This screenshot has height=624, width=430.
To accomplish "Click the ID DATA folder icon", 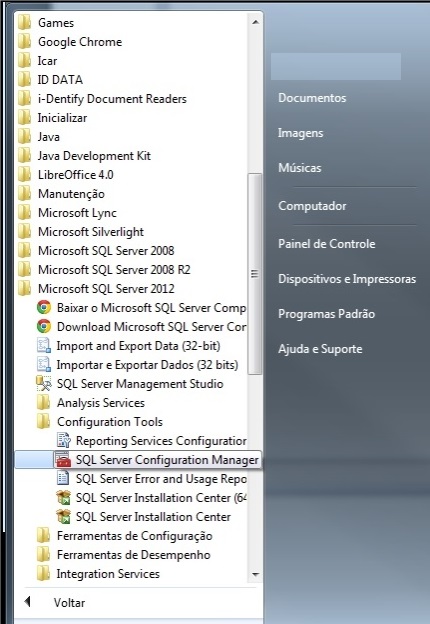I will click(24, 80).
